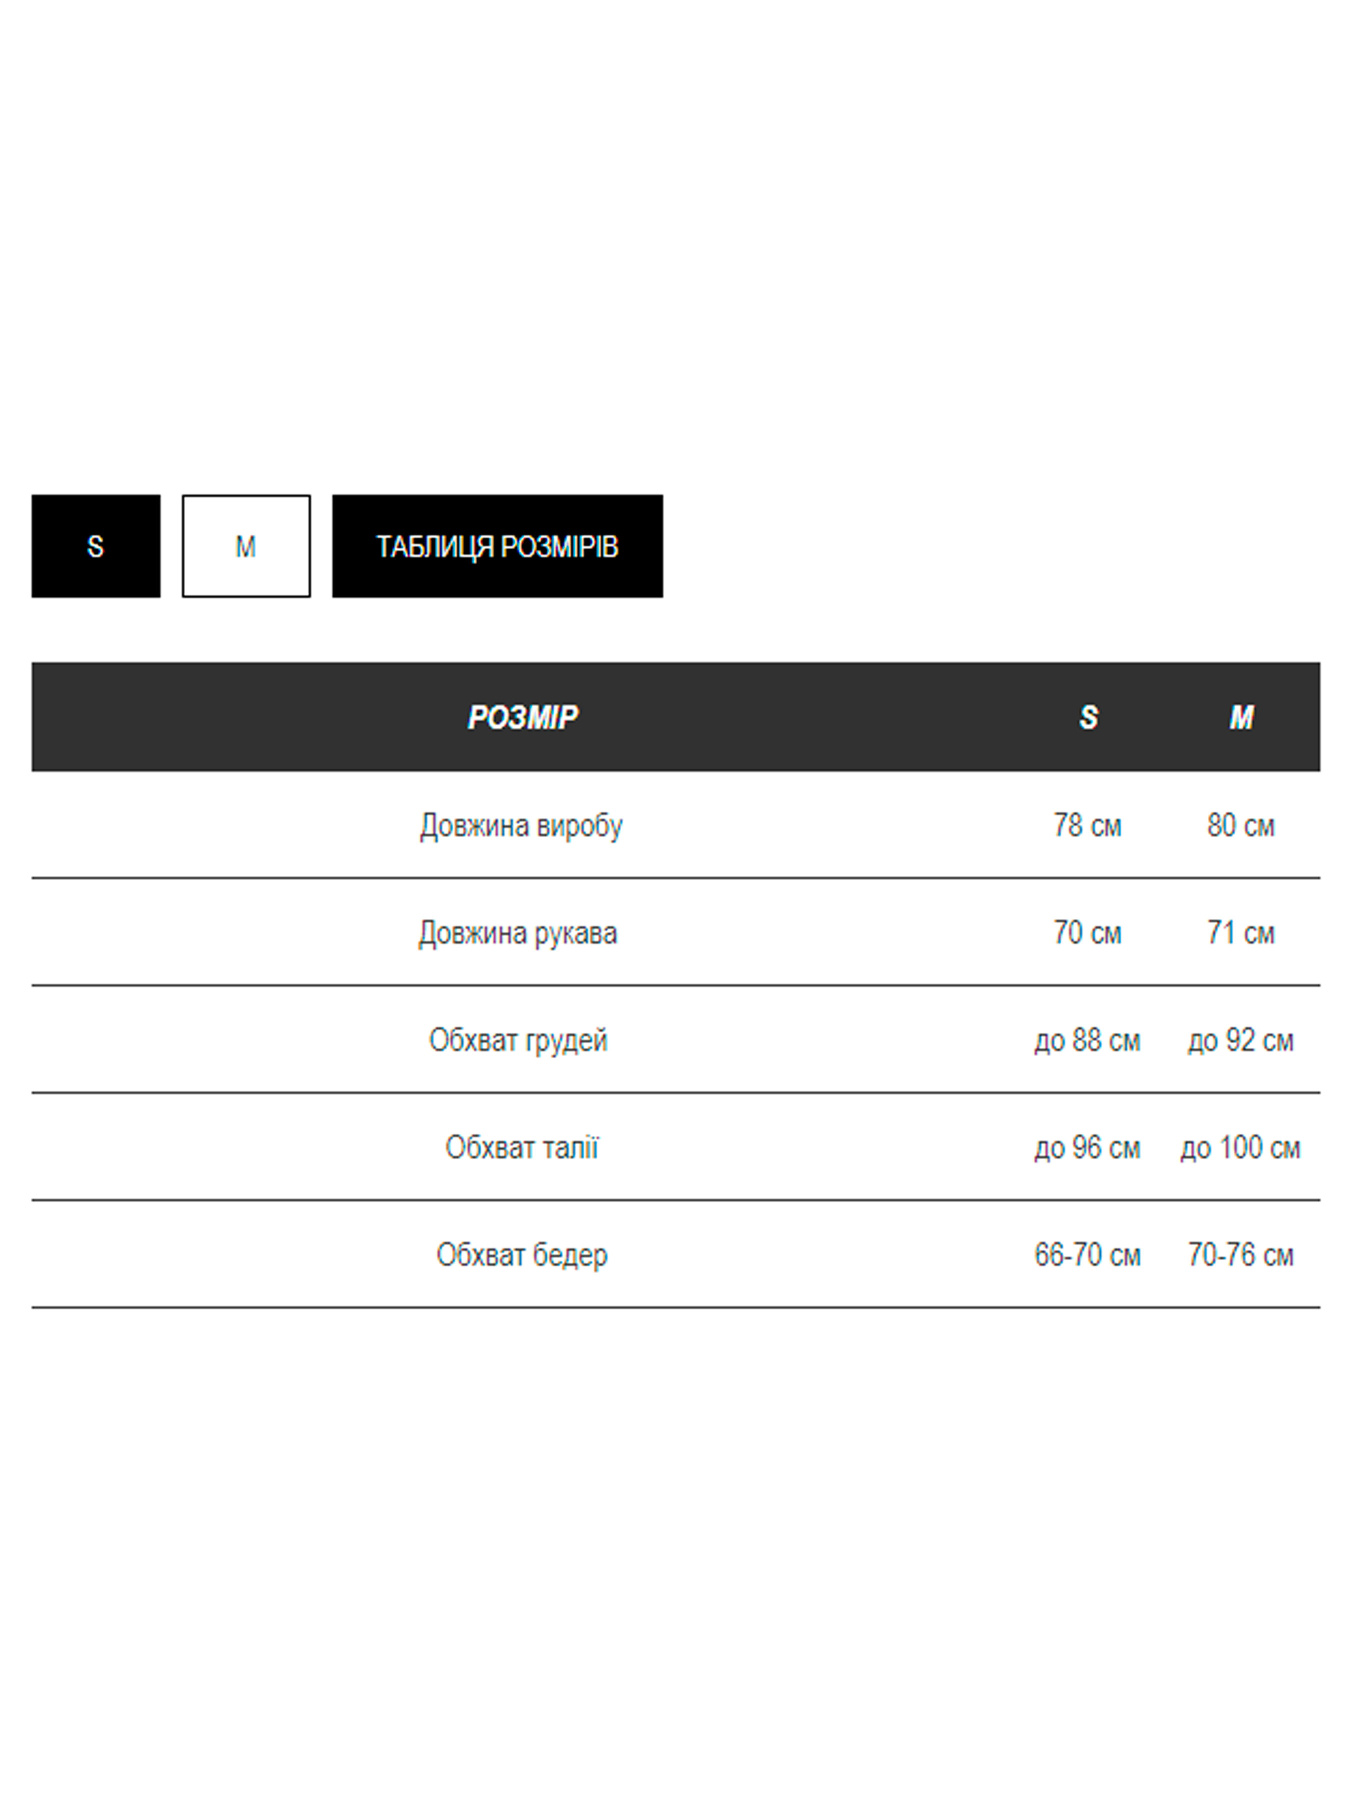Click the Довжина рукава row label
Screen dimensions: 1350x1800
point(518,933)
